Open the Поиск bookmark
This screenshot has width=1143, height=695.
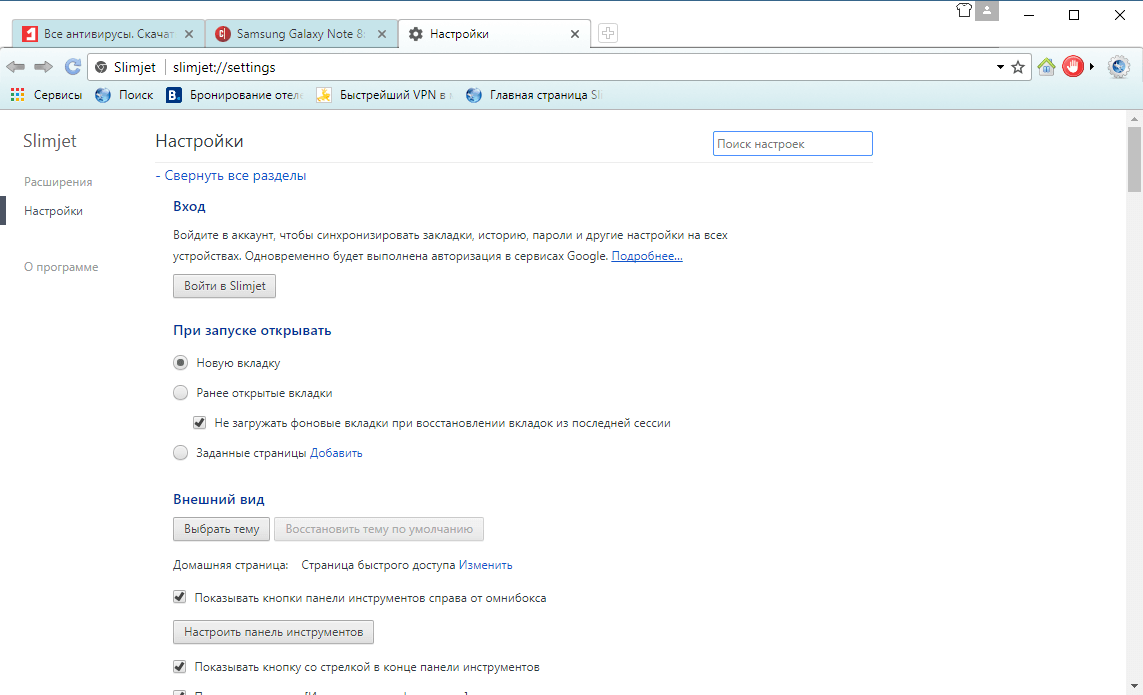[x=124, y=95]
